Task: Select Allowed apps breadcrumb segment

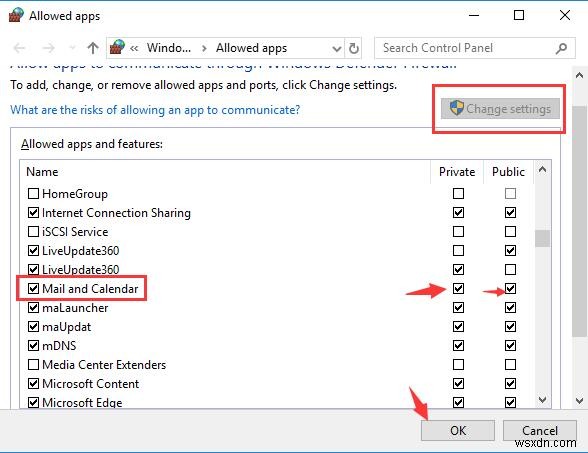Action: pyautogui.click(x=251, y=48)
